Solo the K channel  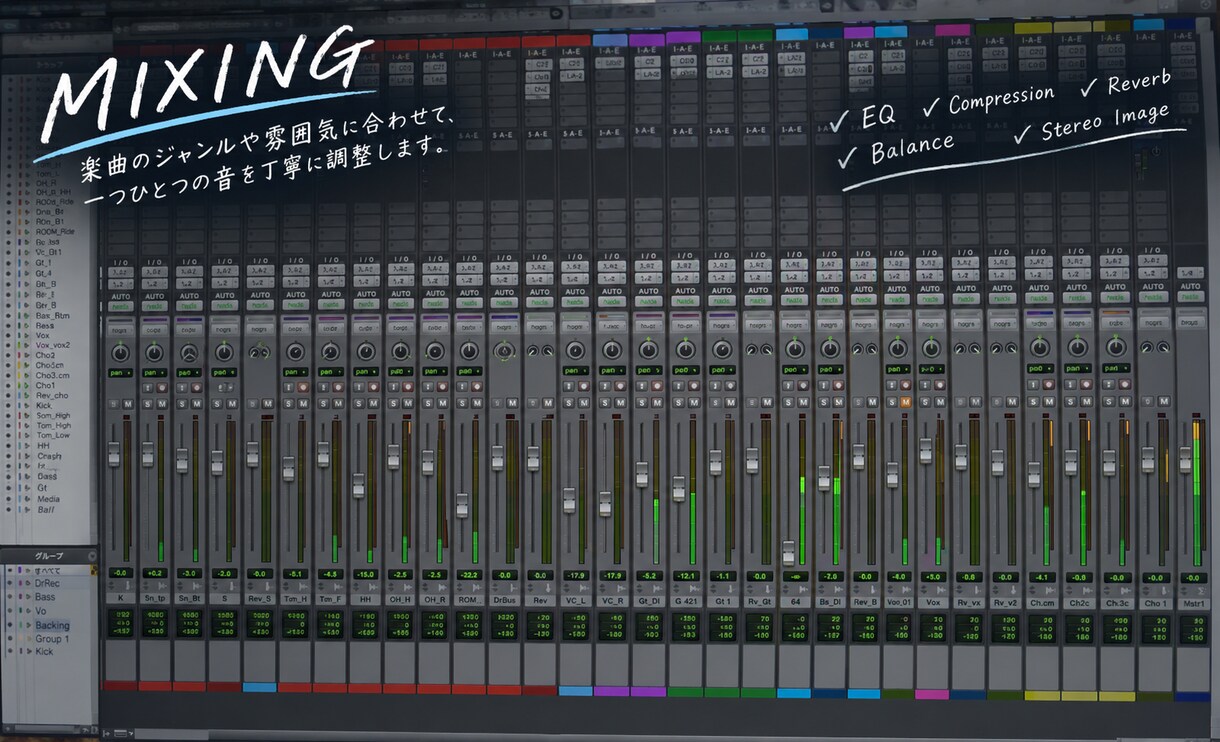113,403
